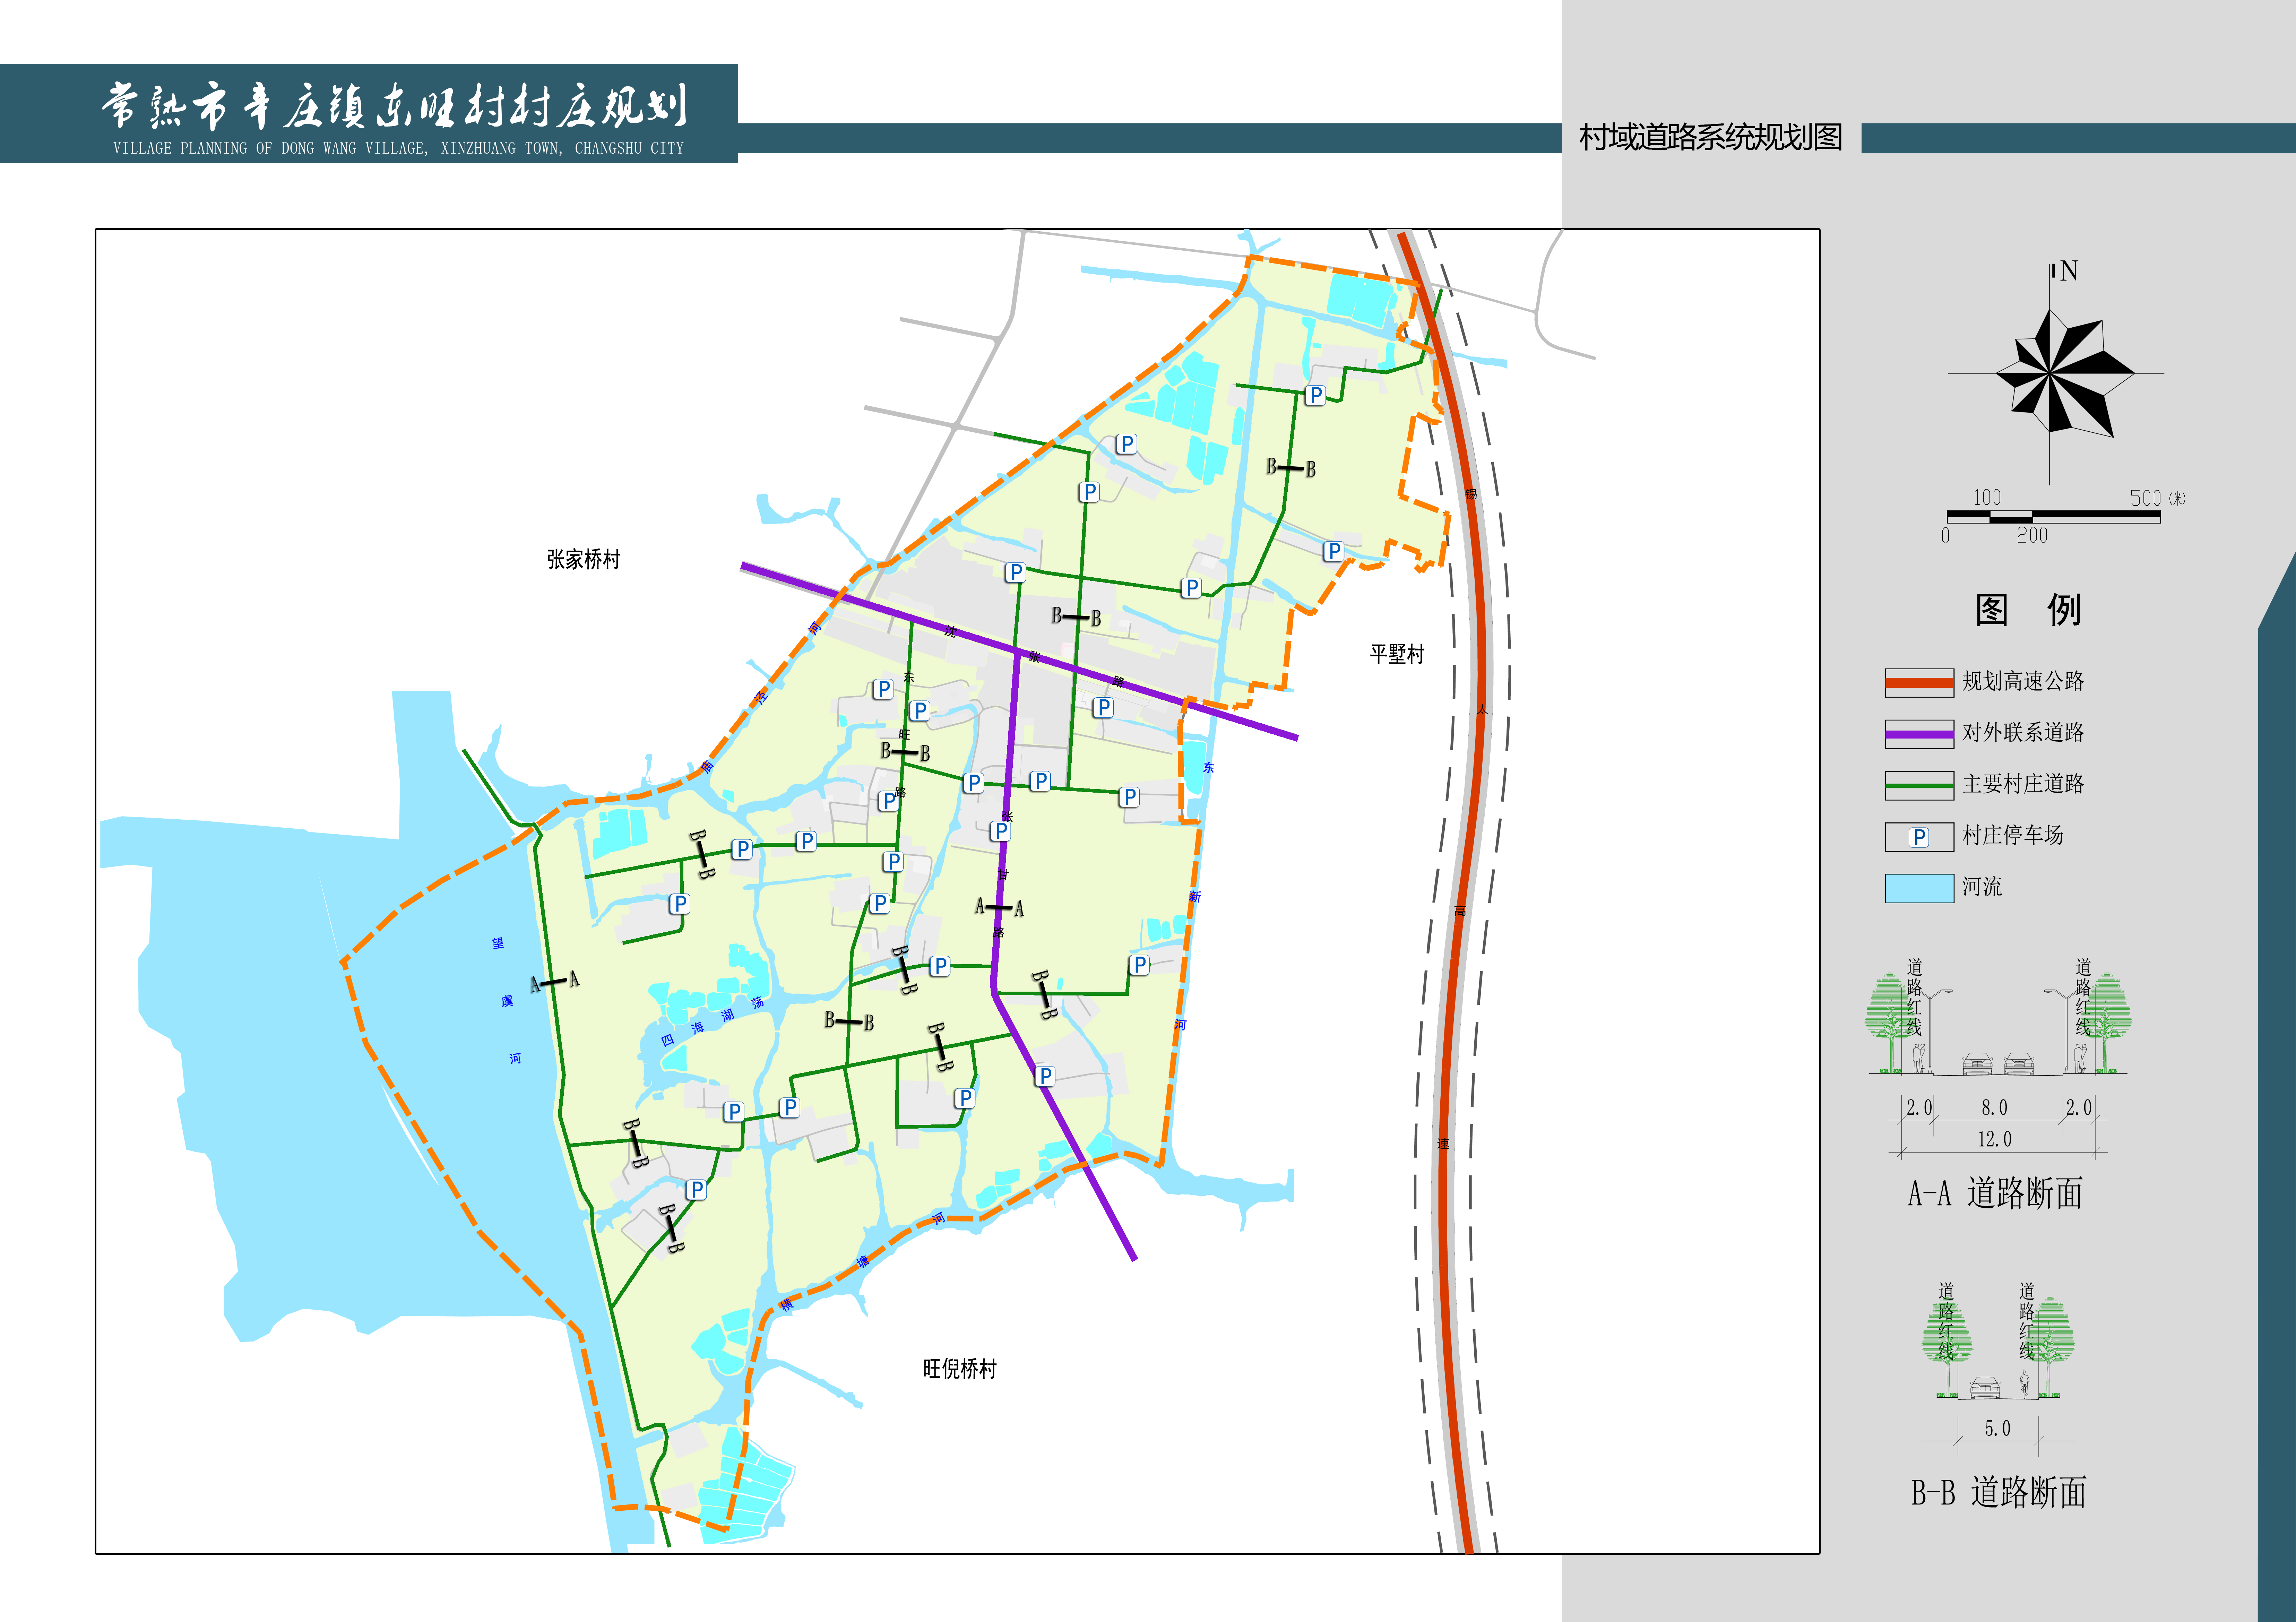
Task: Click the 平墅村 village label
Action: pyautogui.click(x=1397, y=654)
